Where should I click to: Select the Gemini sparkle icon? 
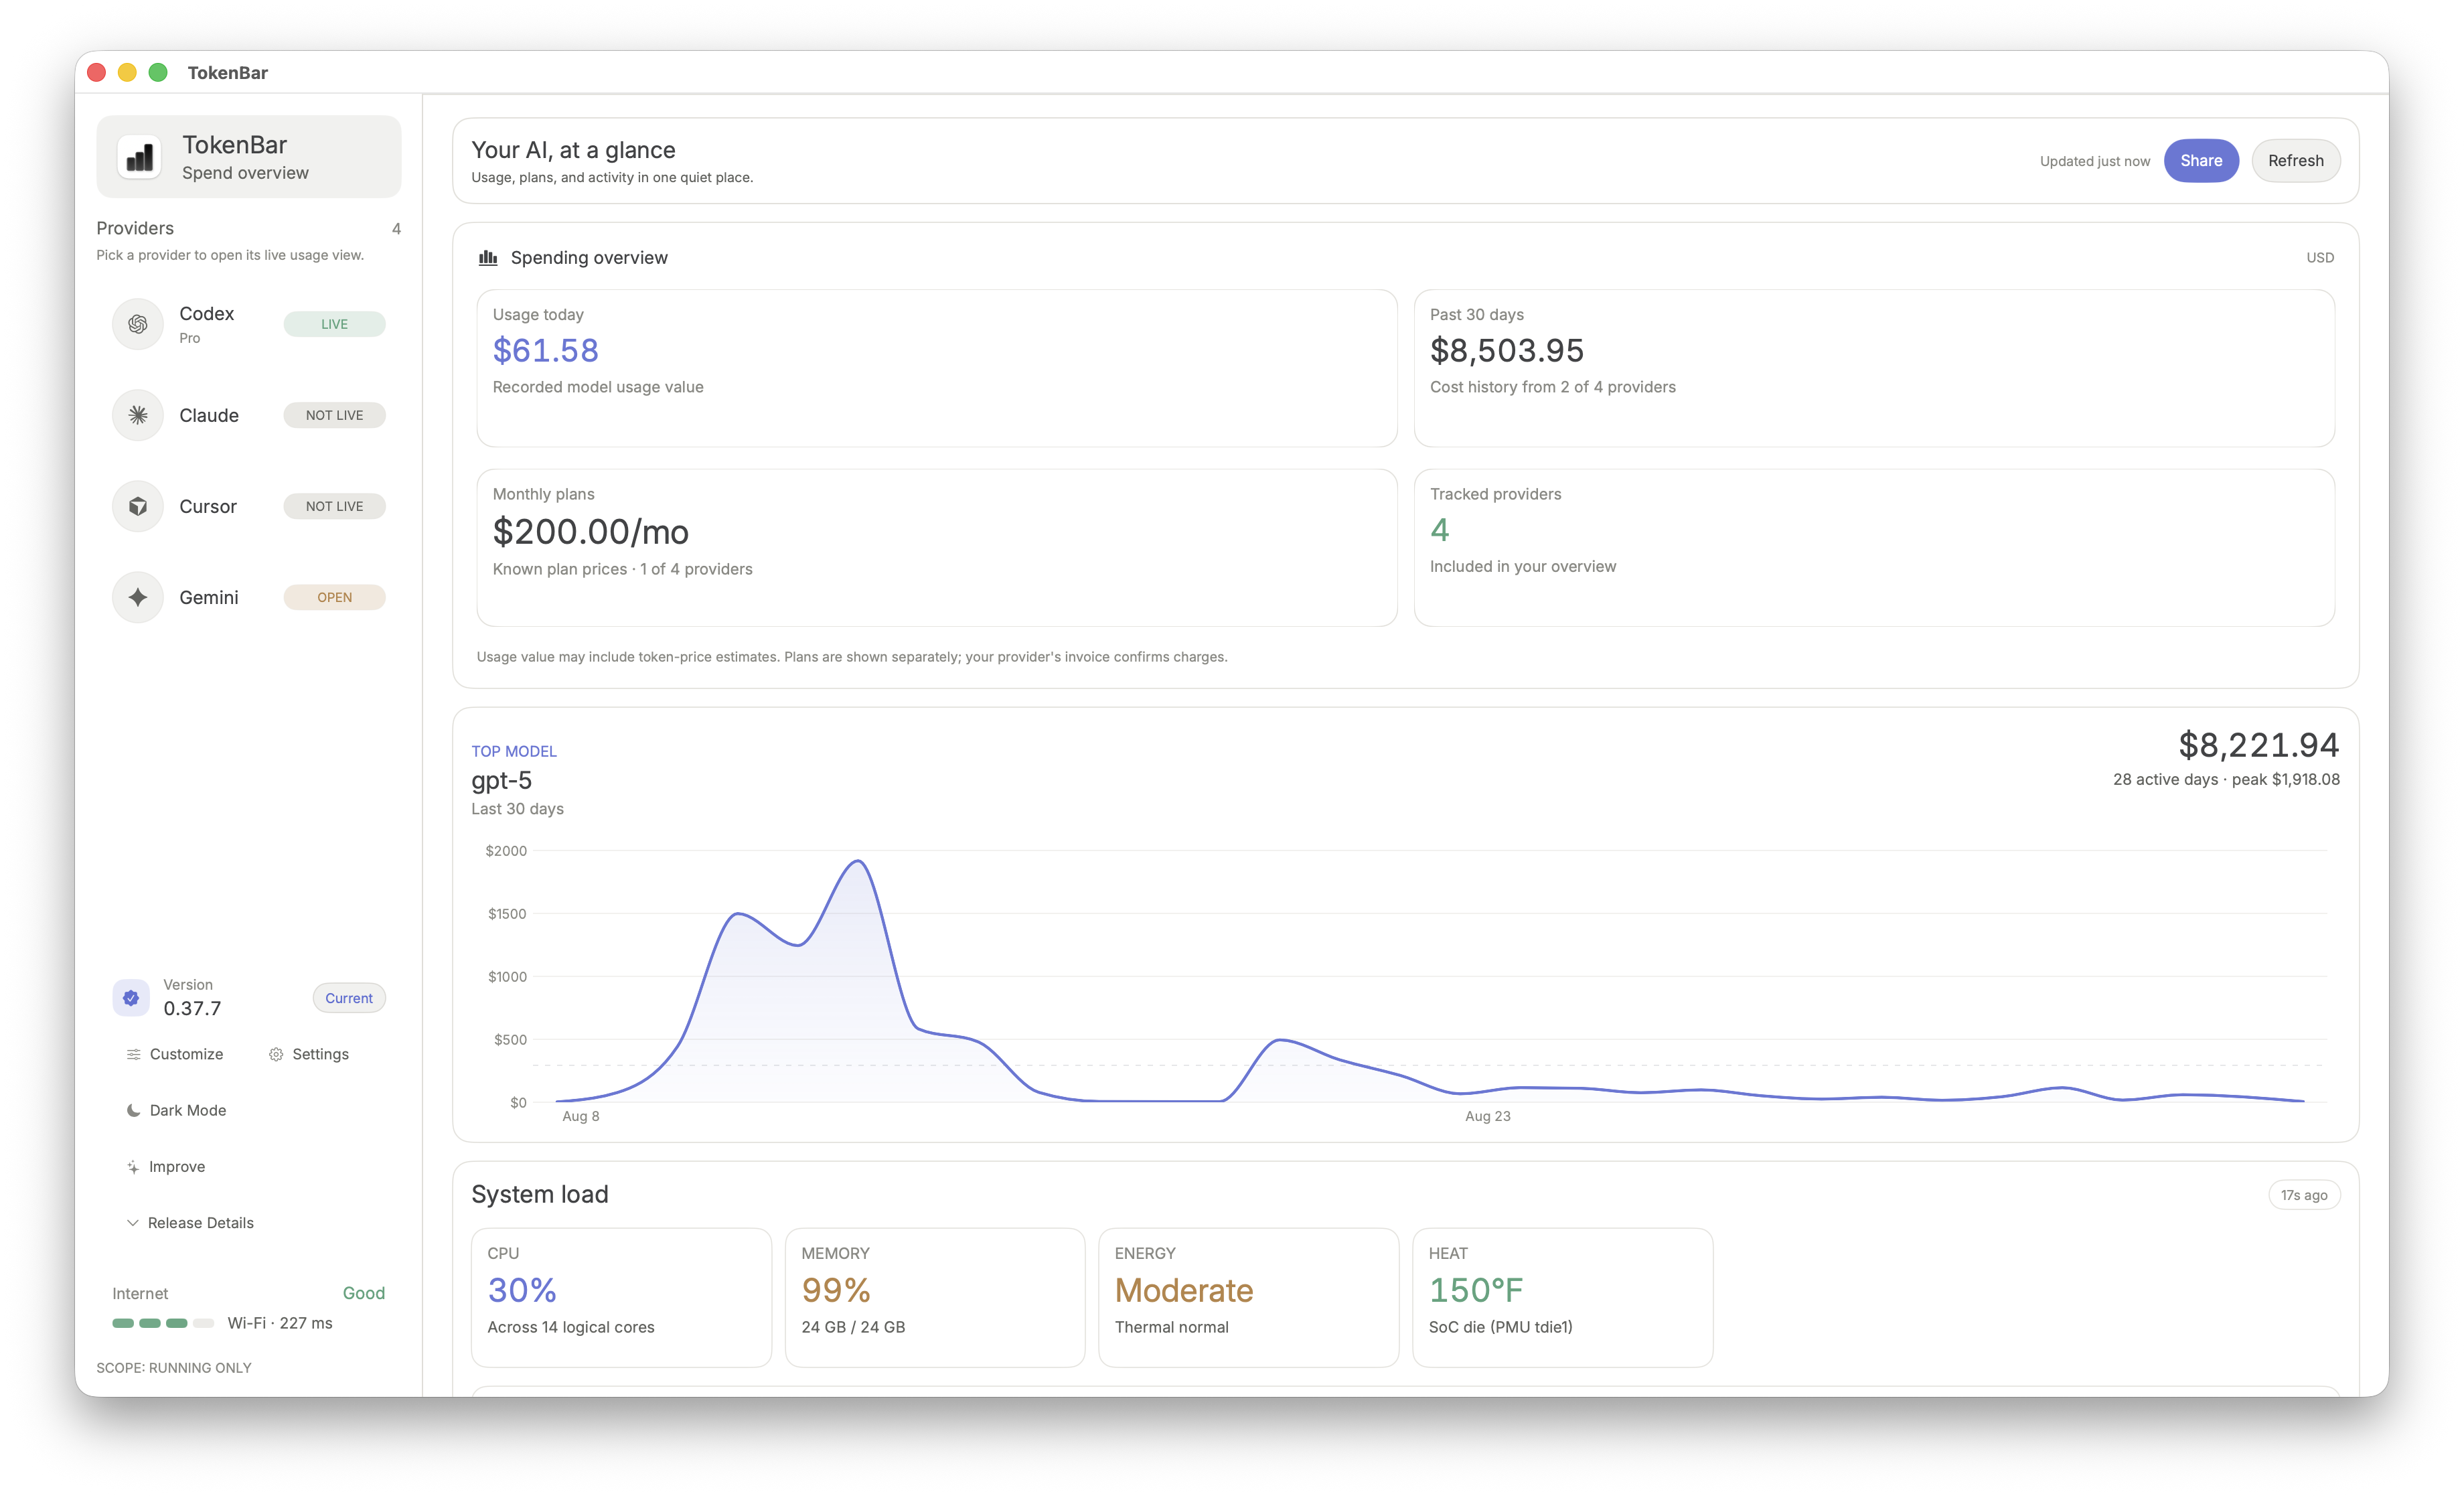138,597
